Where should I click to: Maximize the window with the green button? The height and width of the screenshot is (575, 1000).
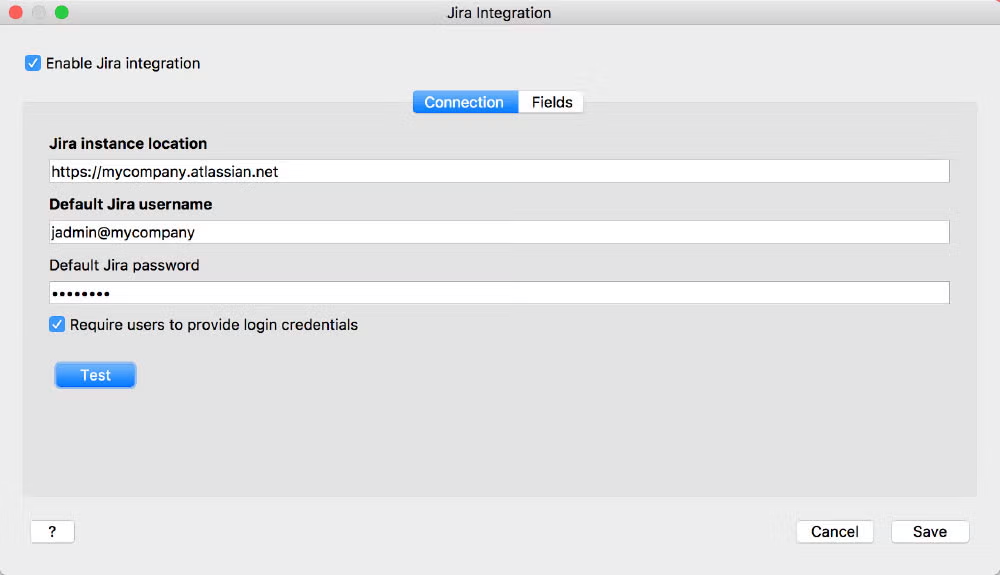(61, 12)
